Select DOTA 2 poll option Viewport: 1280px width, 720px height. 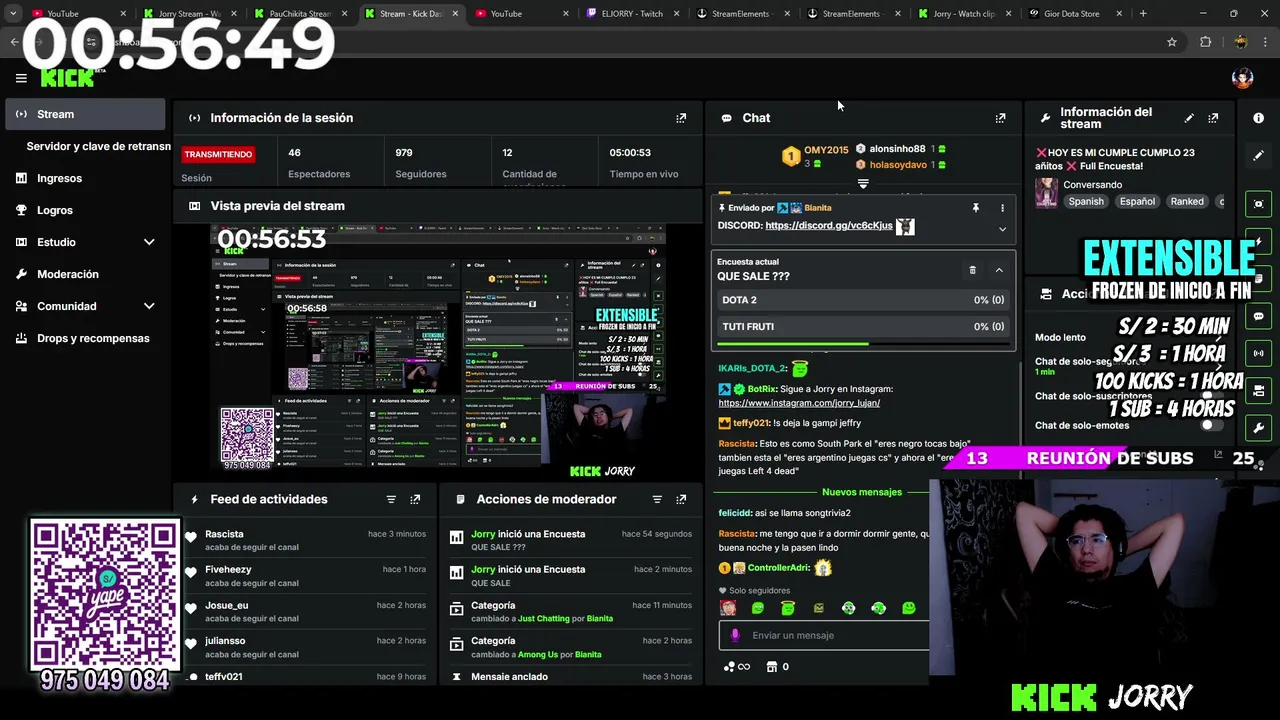(863, 300)
